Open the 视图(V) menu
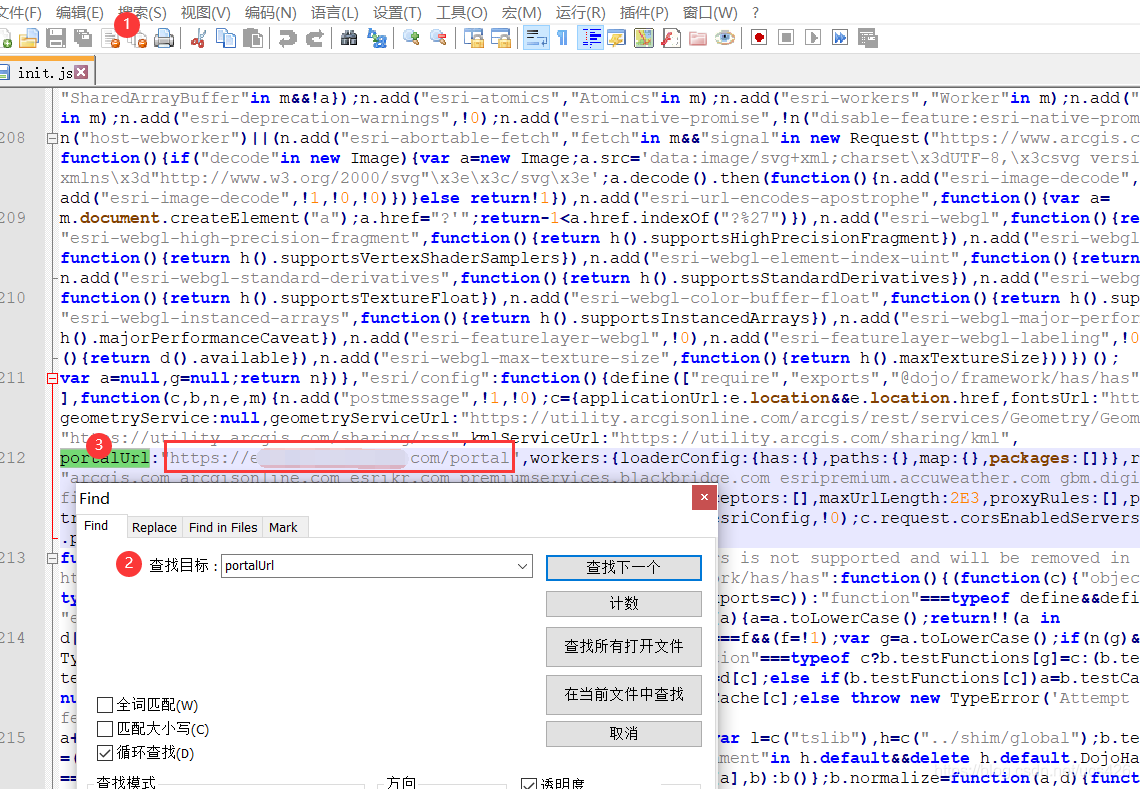The width and height of the screenshot is (1140, 789). coord(206,13)
